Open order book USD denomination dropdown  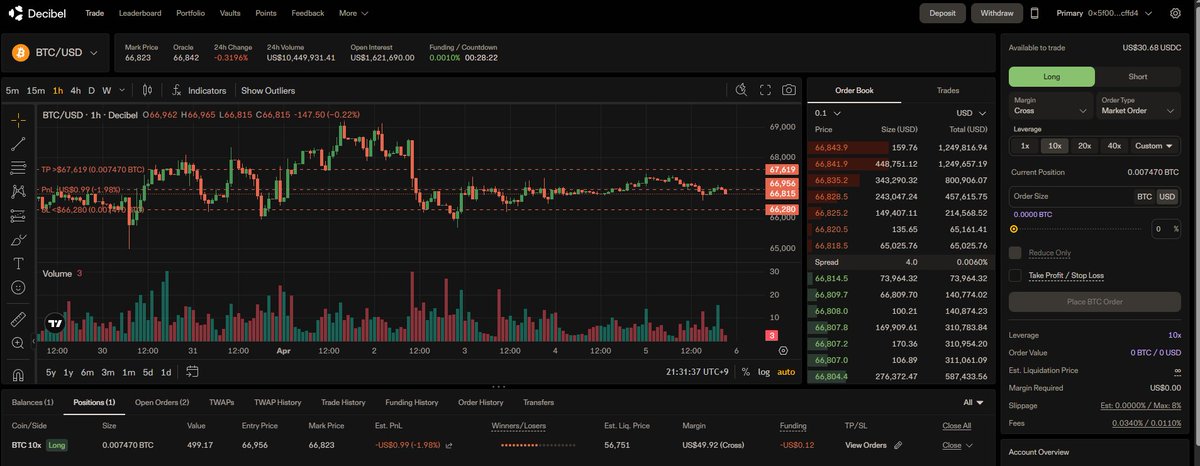click(971, 113)
